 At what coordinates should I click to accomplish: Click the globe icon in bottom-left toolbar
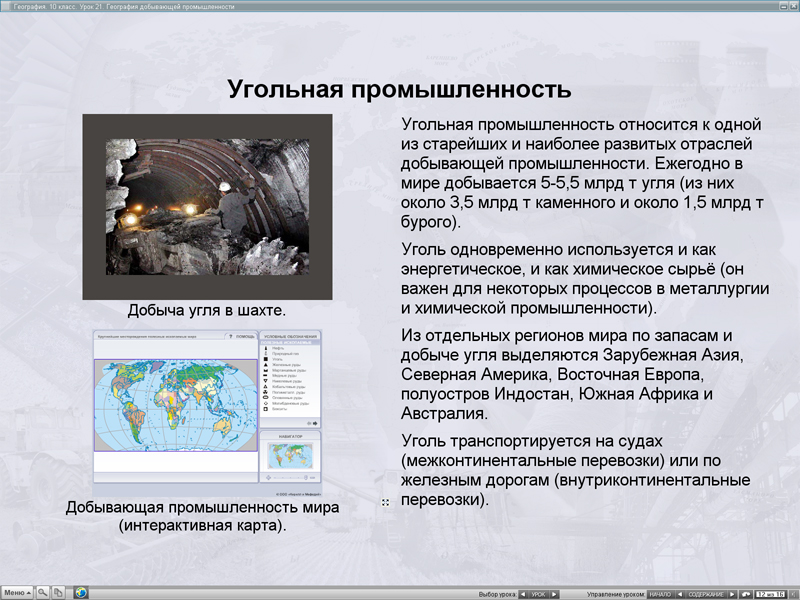80,591
